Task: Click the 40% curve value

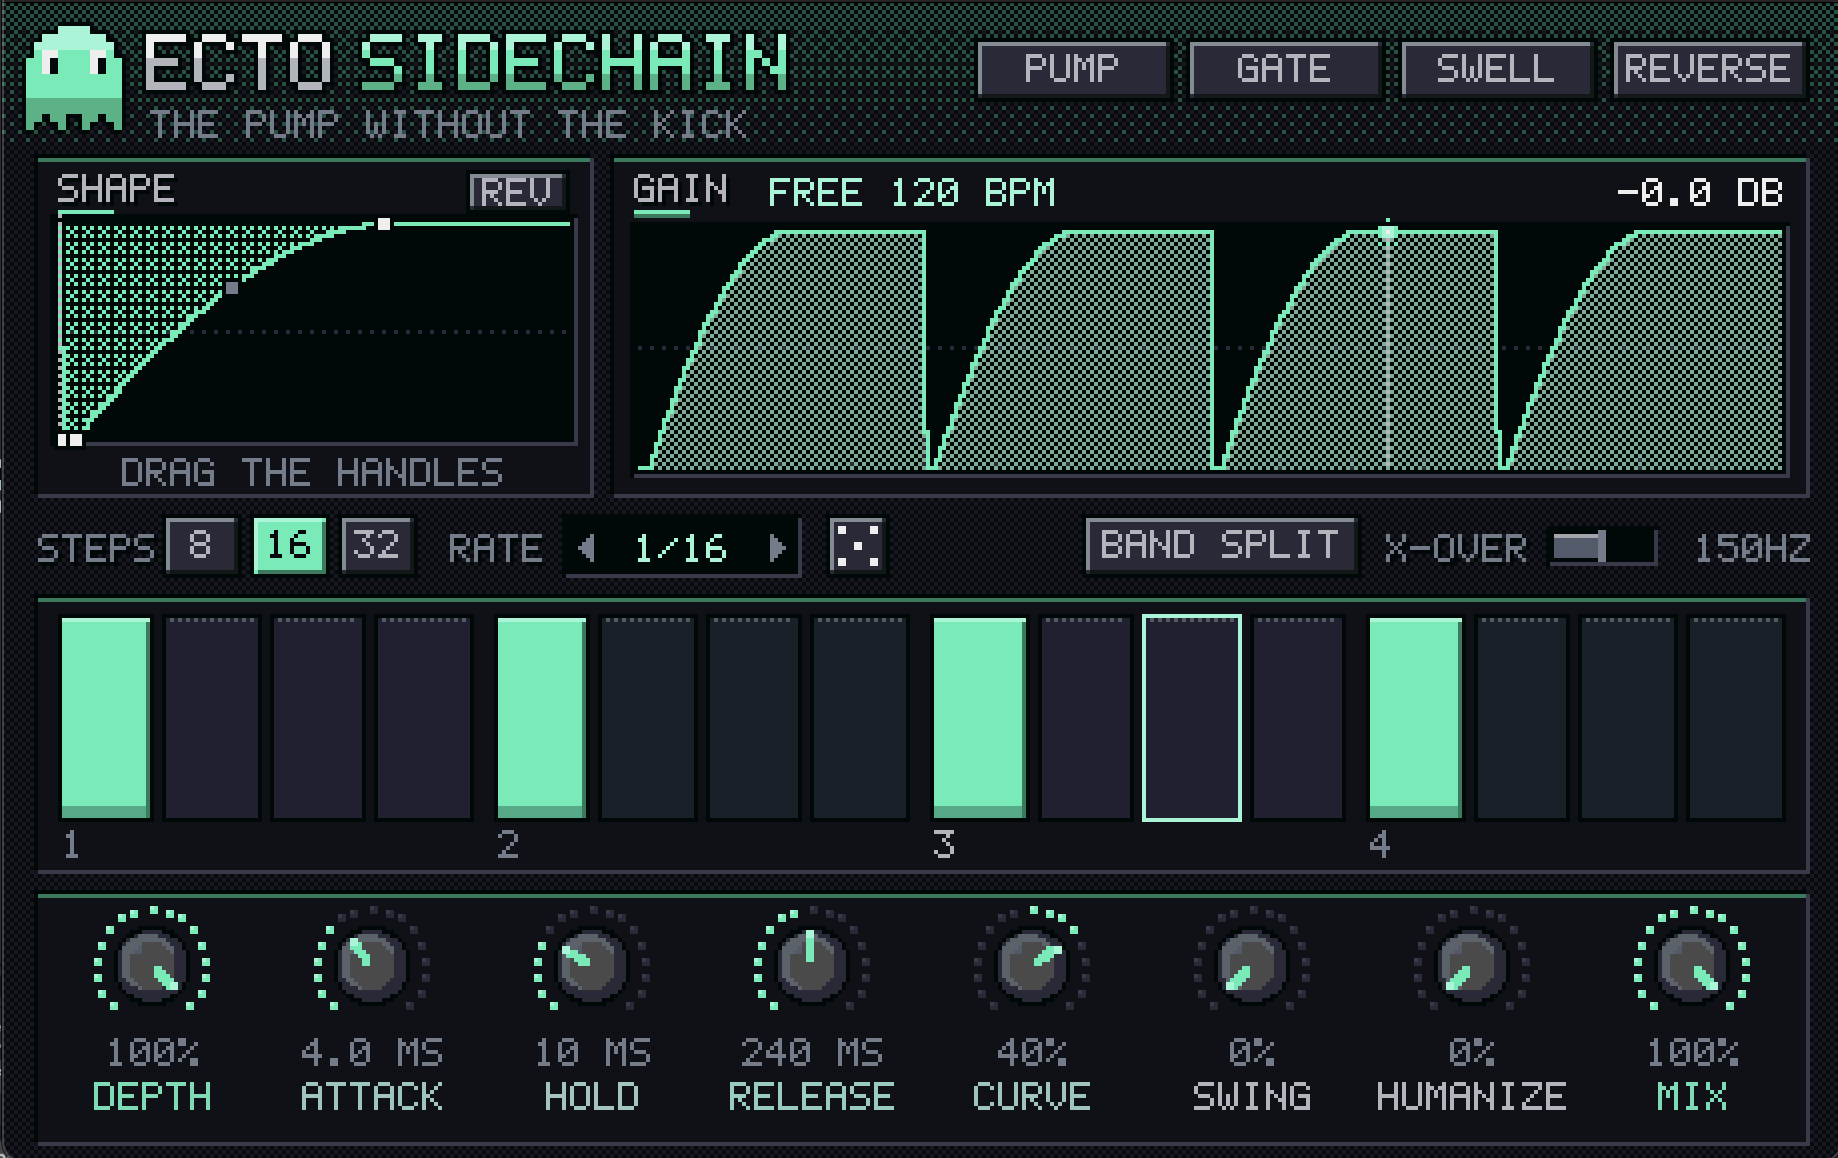Action: click(1031, 1052)
